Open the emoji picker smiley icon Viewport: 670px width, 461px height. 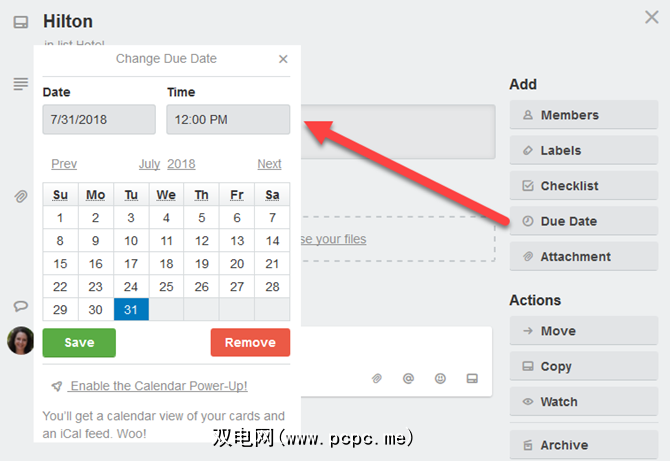(440, 379)
